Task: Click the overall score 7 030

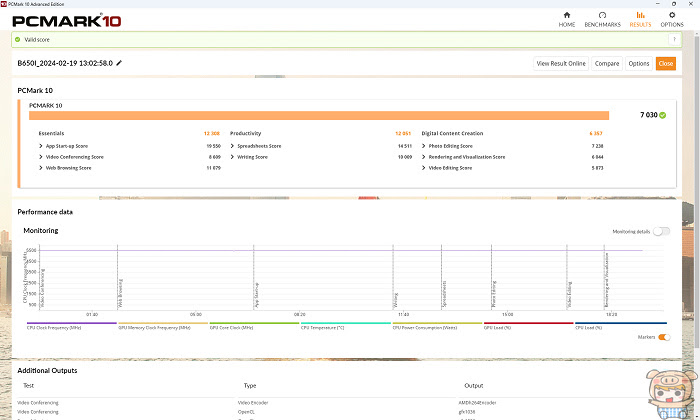Action: (649, 115)
